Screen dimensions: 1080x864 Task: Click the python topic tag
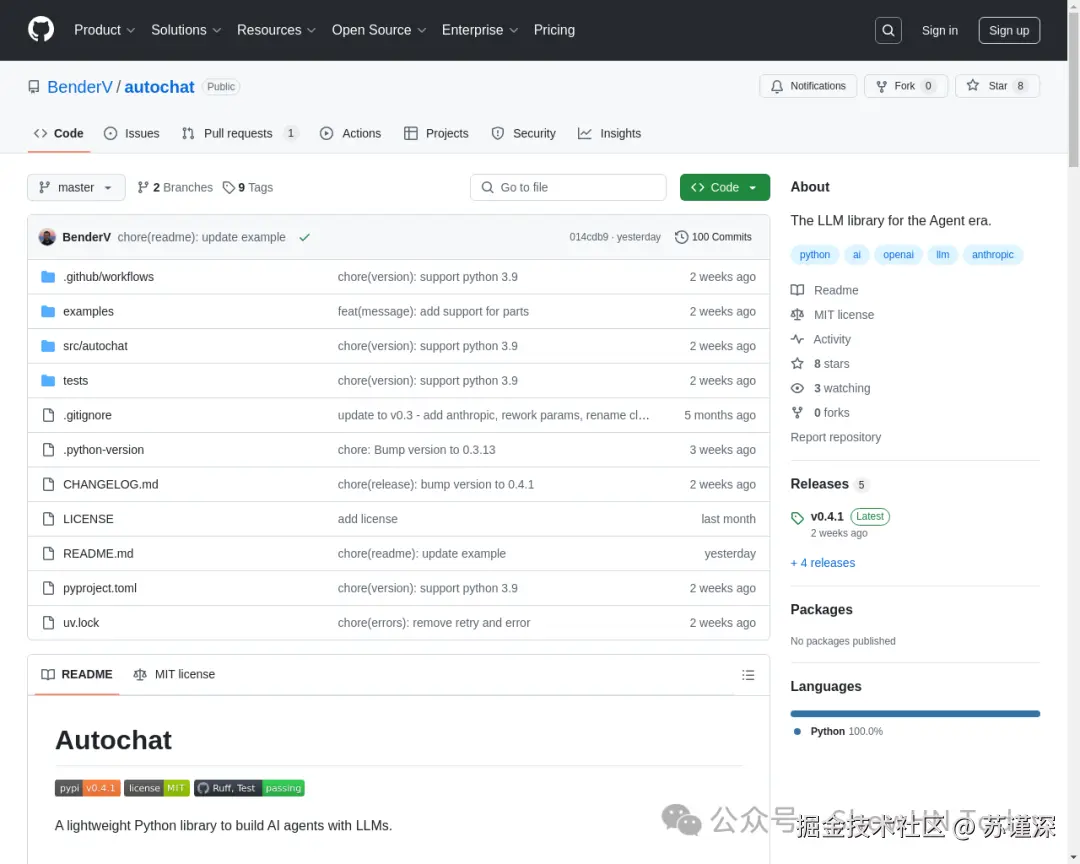815,255
